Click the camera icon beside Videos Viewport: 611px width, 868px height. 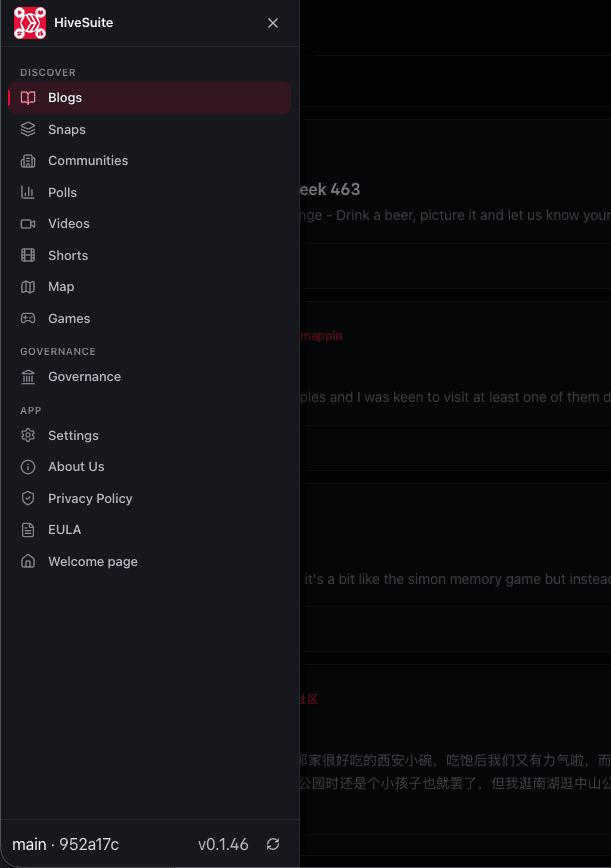[x=28, y=224]
